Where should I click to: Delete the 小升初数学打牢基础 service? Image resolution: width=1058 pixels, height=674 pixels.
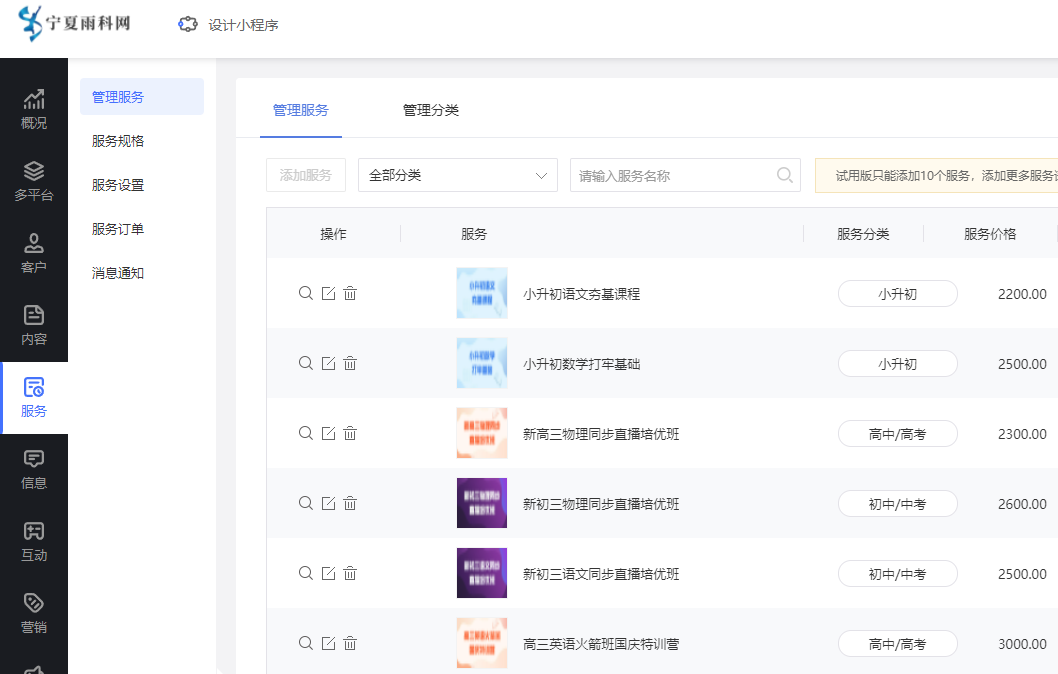click(x=350, y=363)
